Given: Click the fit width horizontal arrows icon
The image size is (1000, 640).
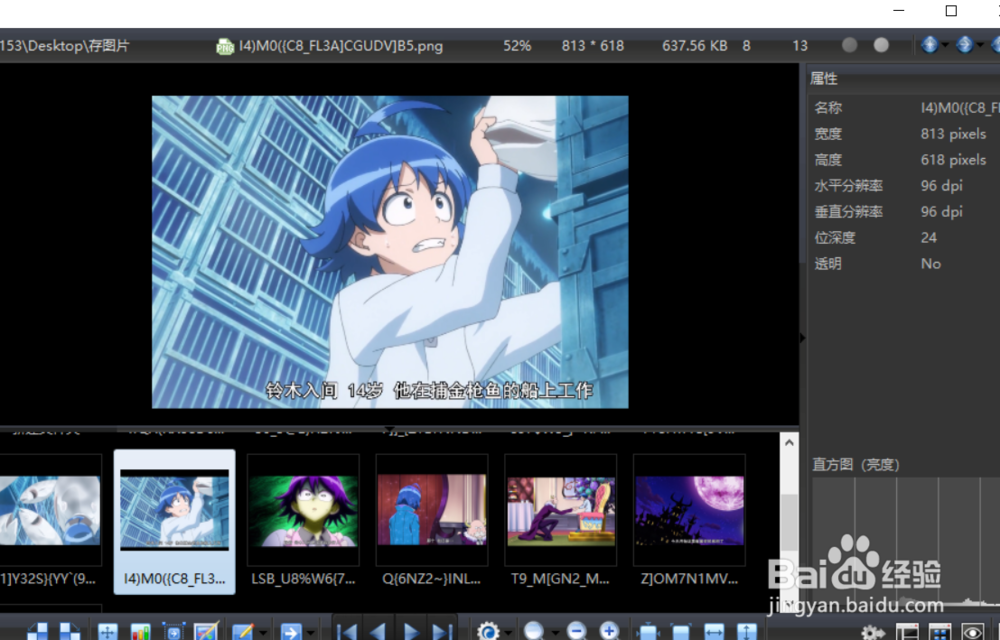Looking at the screenshot, I should [714, 632].
